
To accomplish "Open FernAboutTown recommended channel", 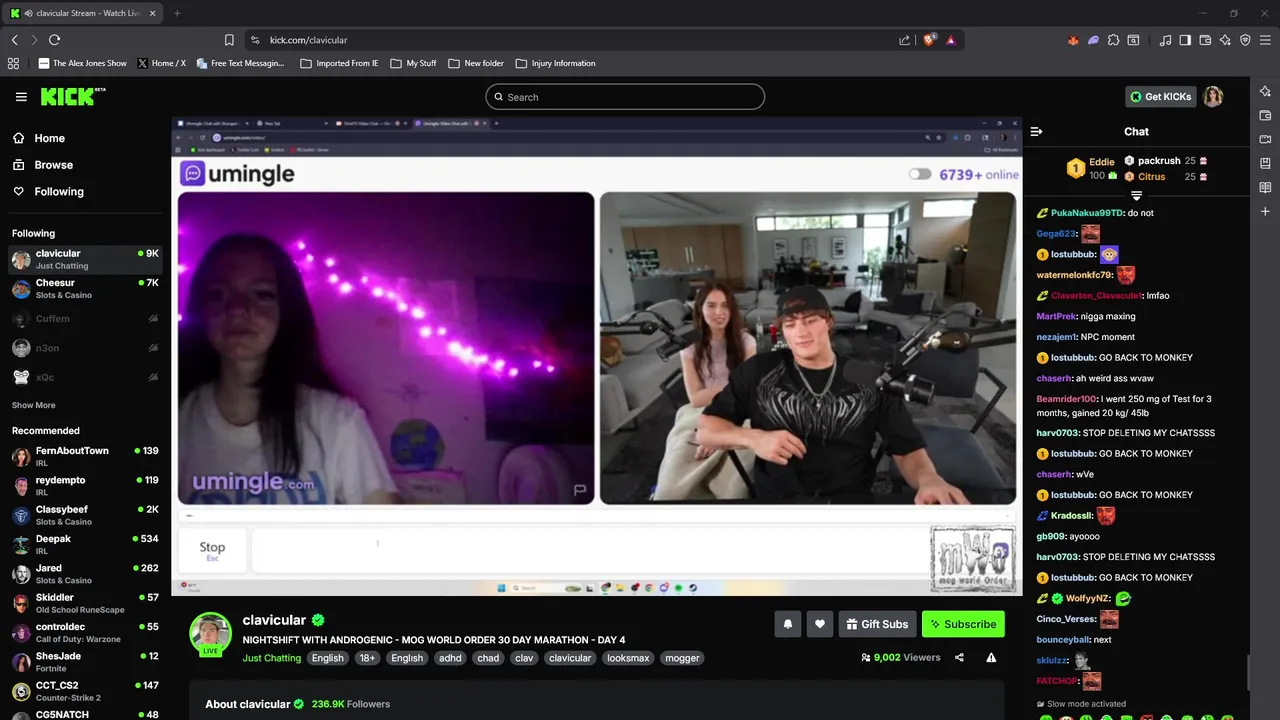I will 85,457.
